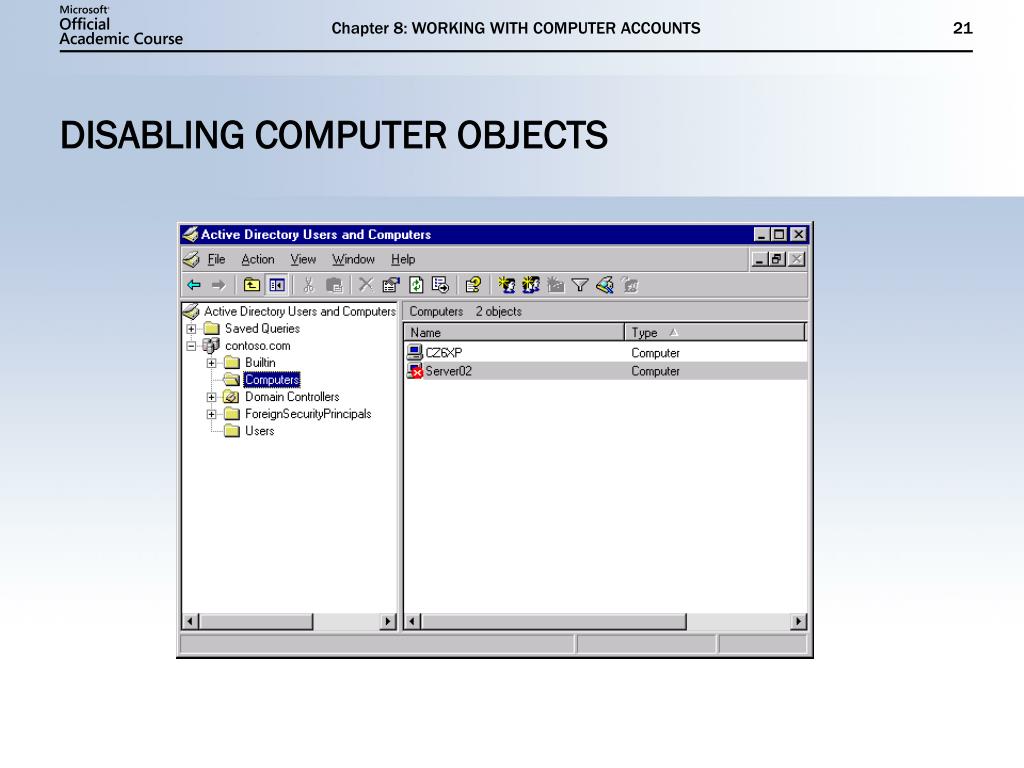This screenshot has width=1024, height=768.
Task: Open Properties from the toolbar
Action: (x=391, y=285)
